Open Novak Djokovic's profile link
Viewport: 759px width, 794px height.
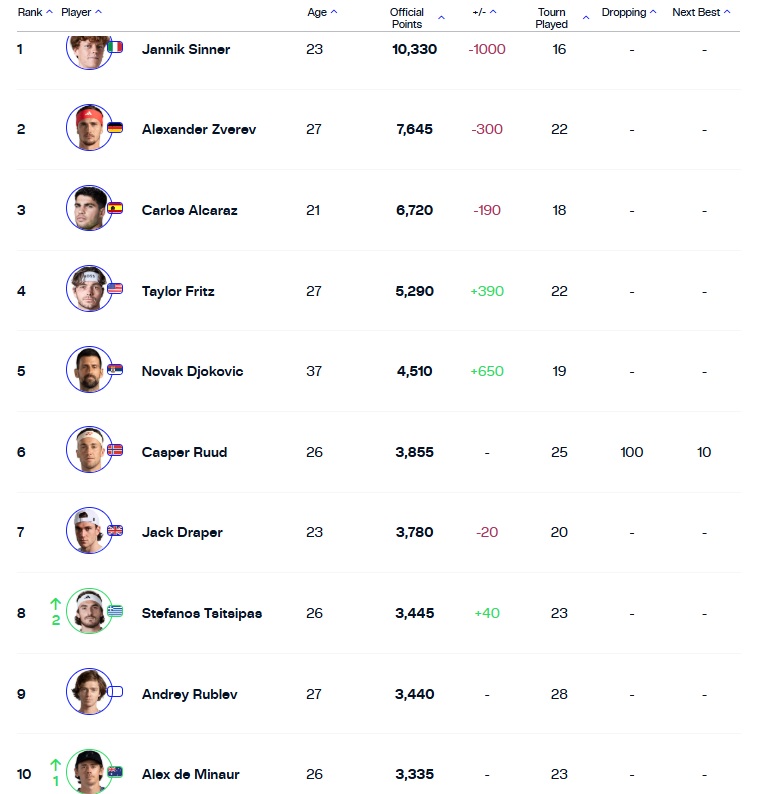(x=192, y=371)
